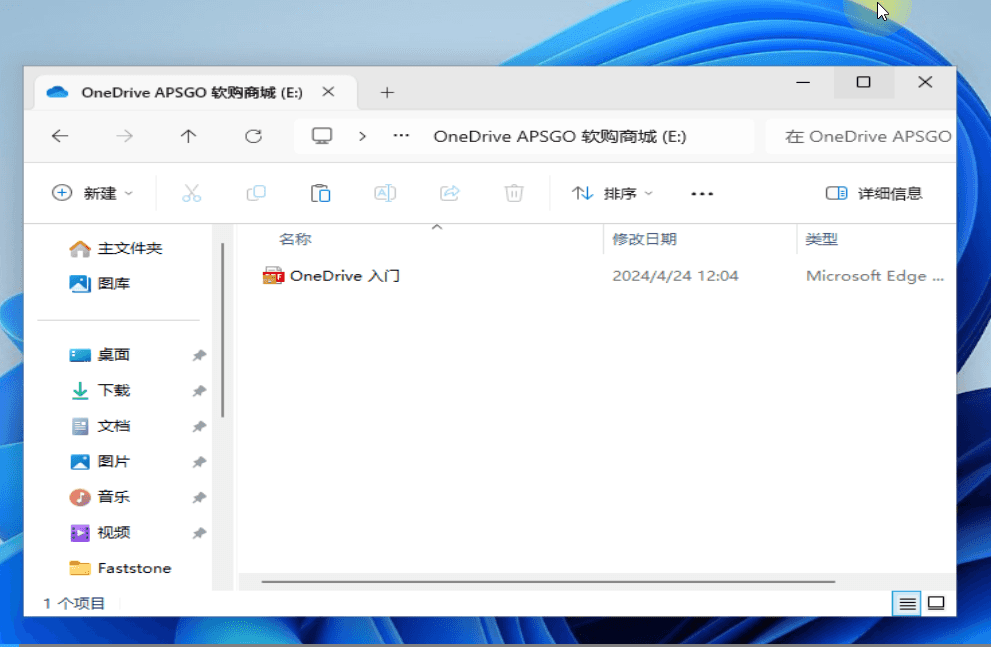
Task: Open 图片 in the sidebar
Action: point(100,462)
